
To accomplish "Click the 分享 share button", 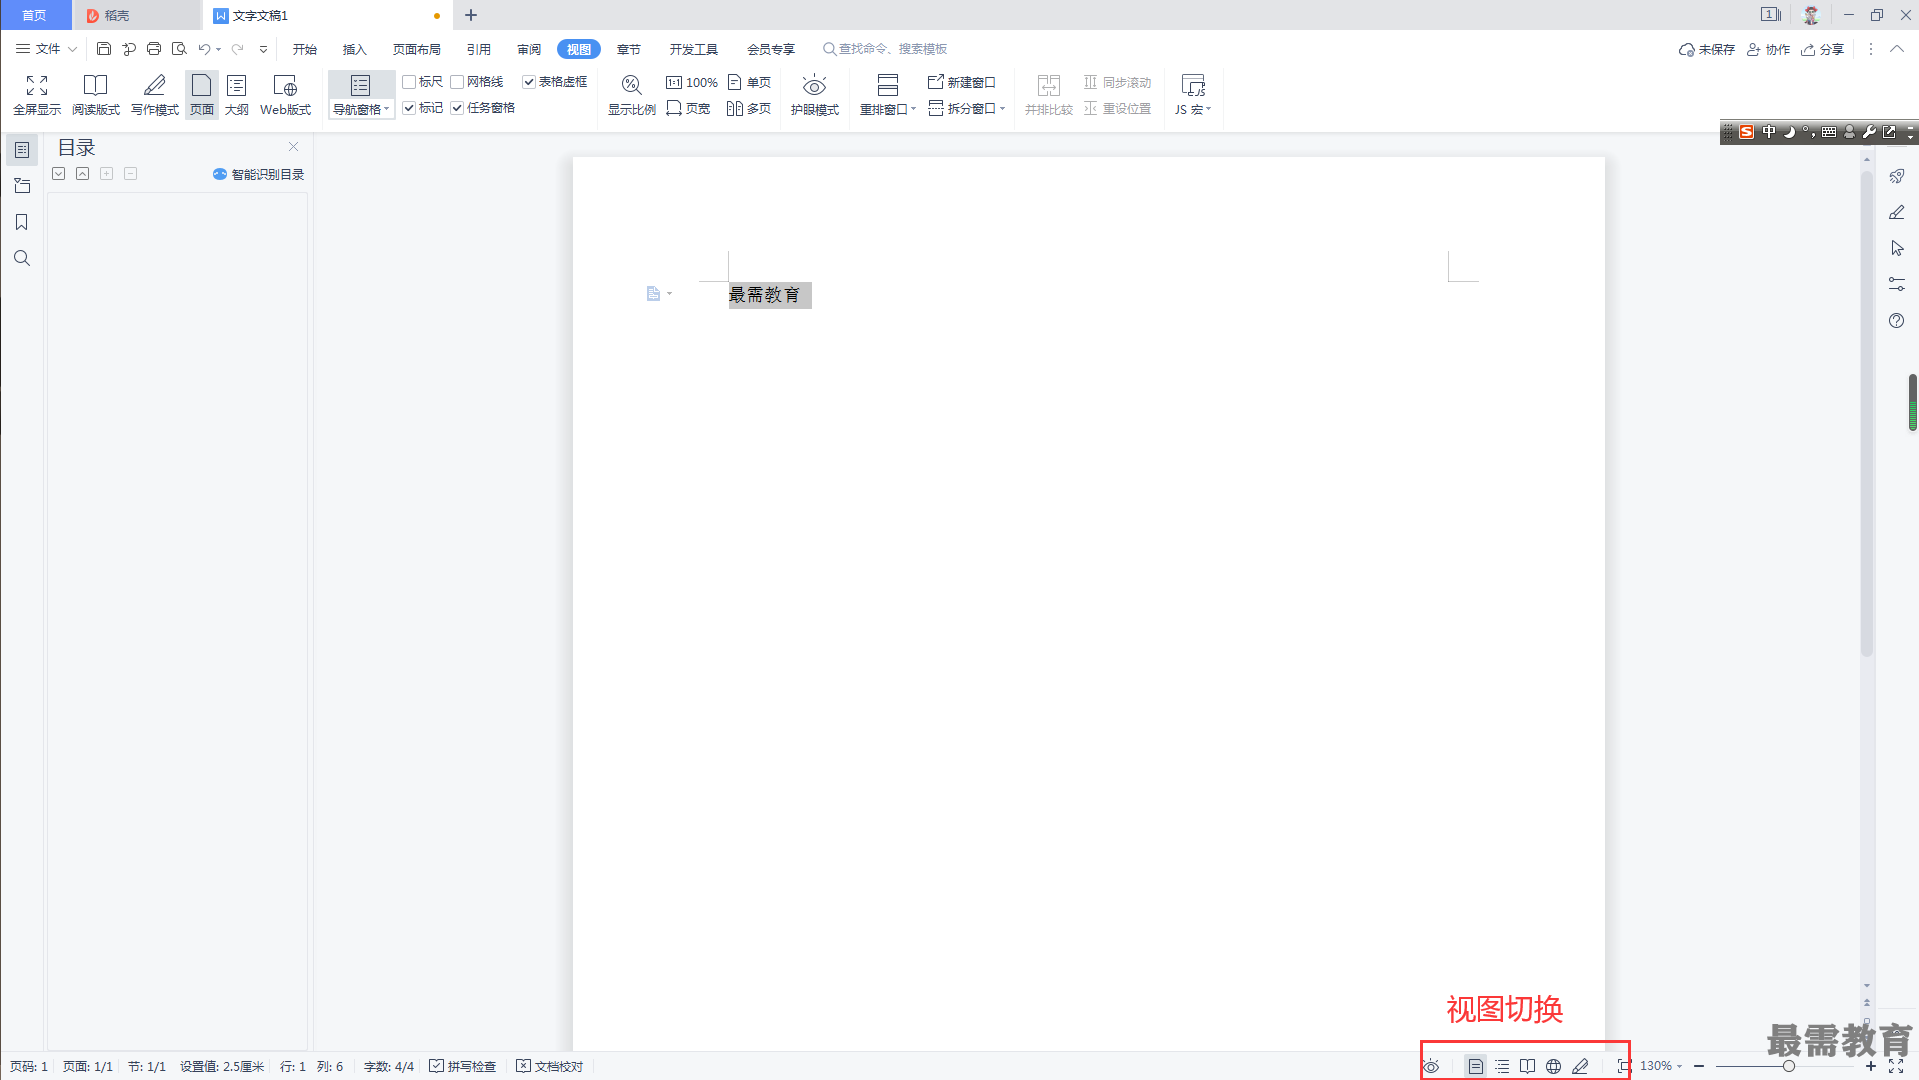I will click(1823, 49).
